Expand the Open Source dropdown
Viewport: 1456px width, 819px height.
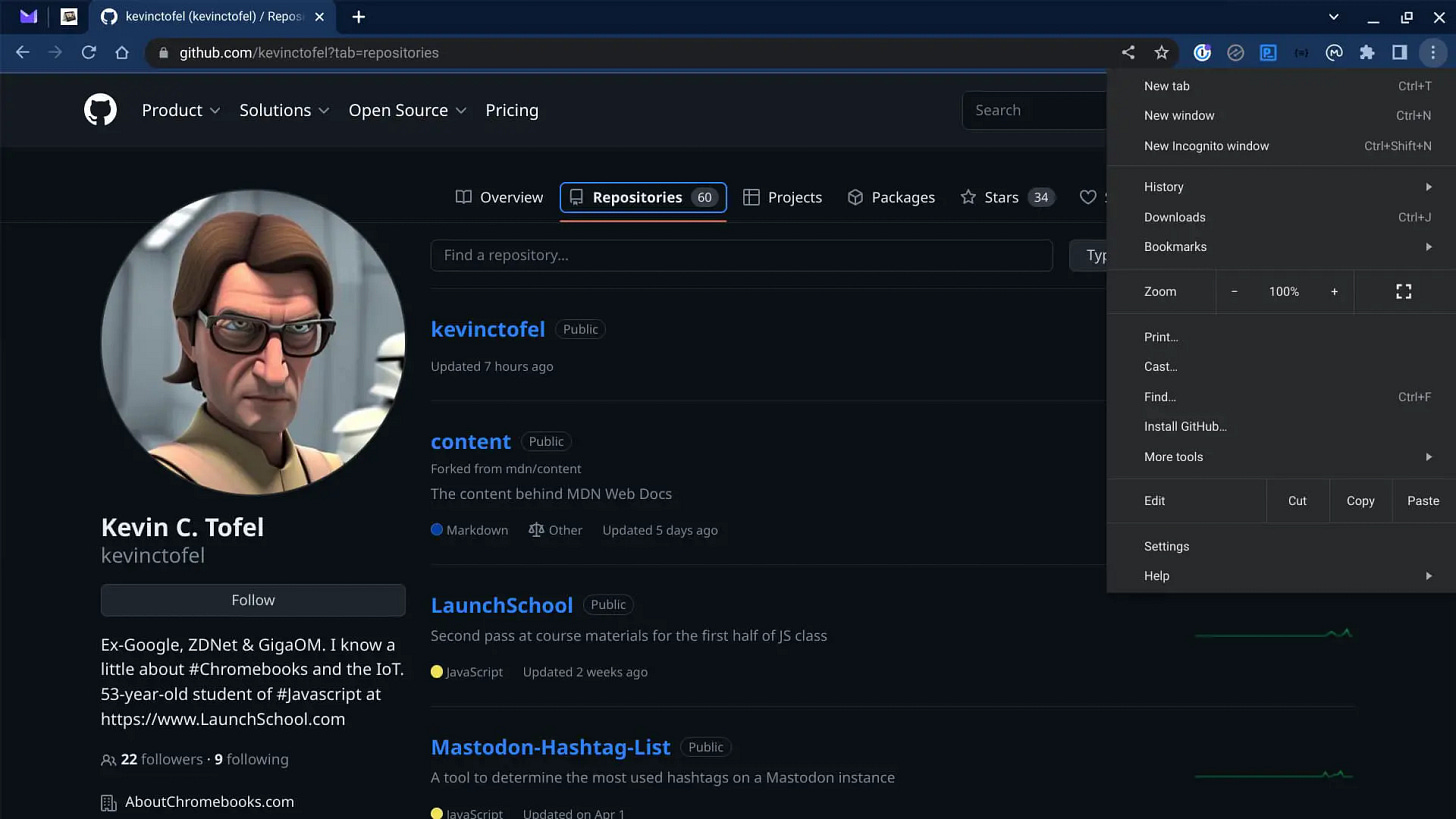[407, 110]
